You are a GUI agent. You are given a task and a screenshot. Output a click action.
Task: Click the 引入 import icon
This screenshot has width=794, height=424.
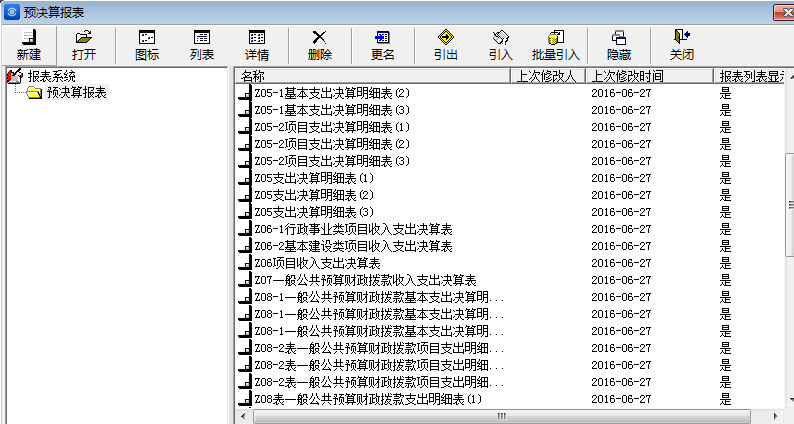coord(500,45)
